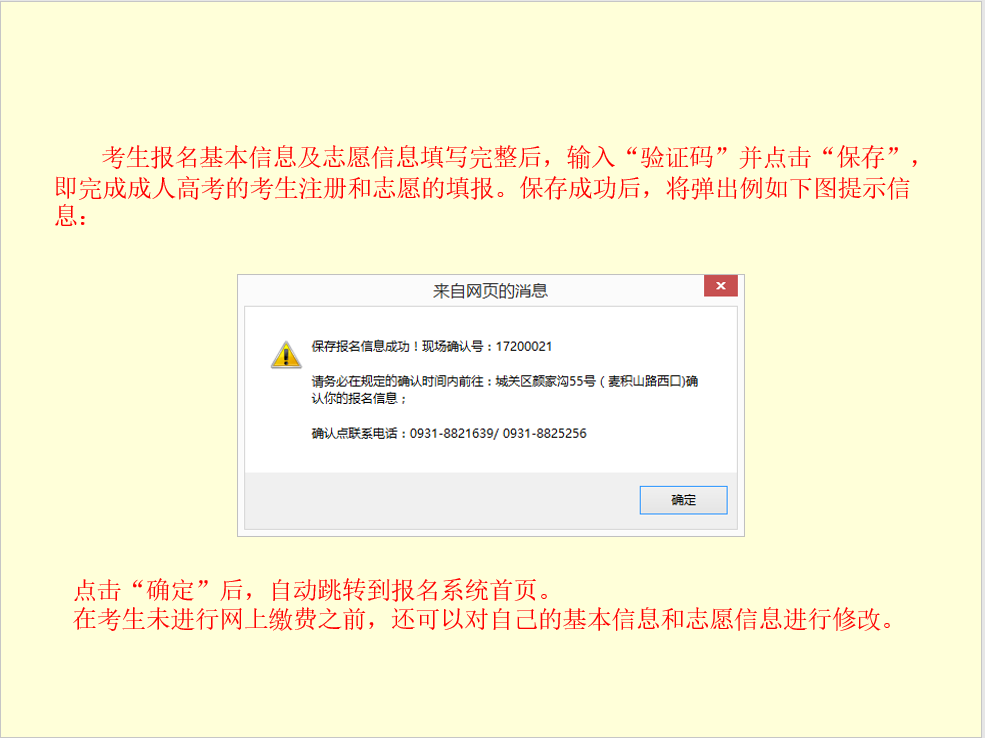Click the quoted word 确定 in the bottom red text
Screen dimensions: 985x738
[171, 590]
